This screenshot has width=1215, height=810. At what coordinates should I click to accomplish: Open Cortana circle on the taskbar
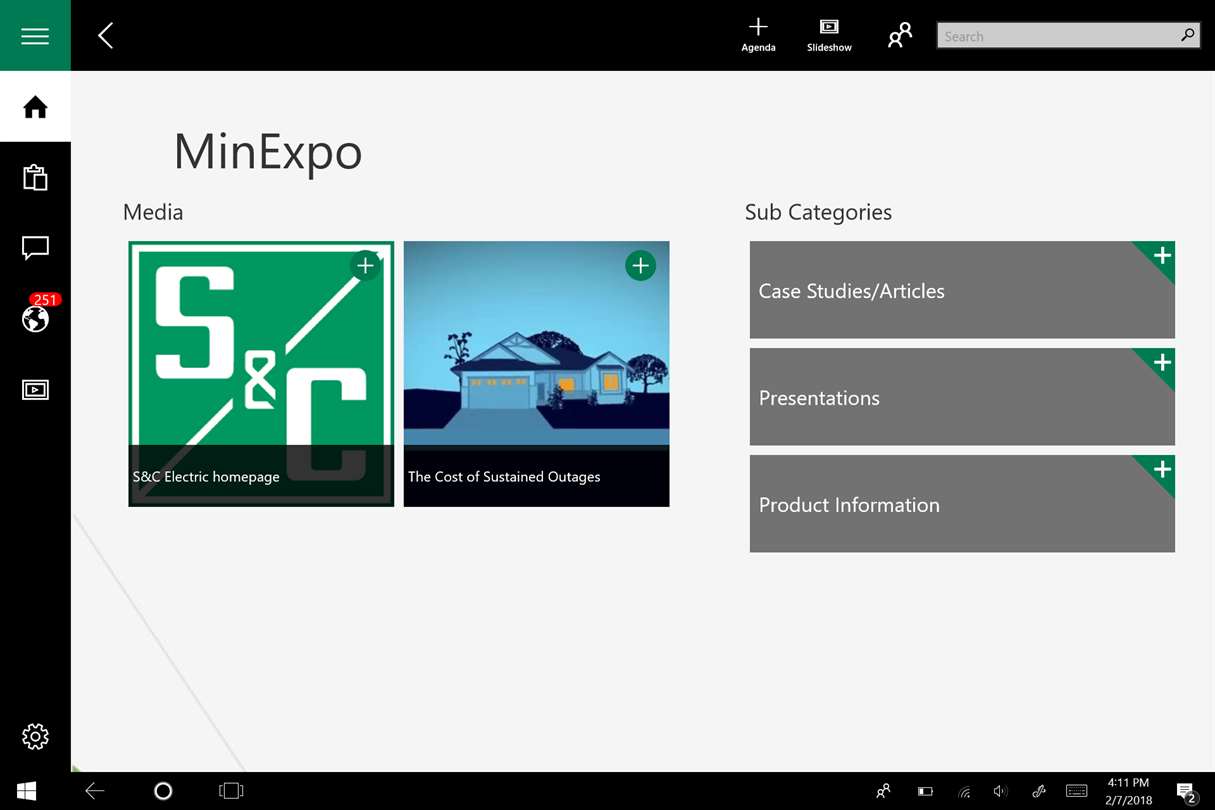click(163, 791)
